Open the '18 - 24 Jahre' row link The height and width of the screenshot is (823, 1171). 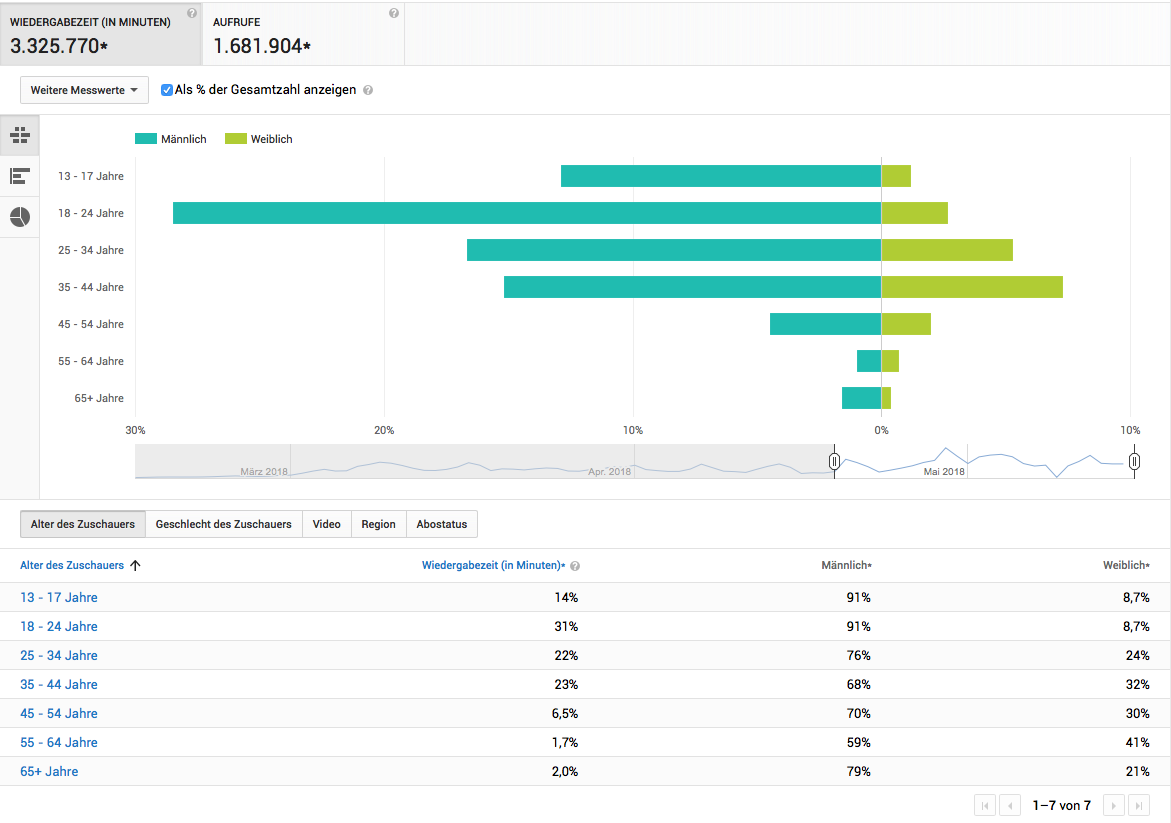[x=59, y=626]
